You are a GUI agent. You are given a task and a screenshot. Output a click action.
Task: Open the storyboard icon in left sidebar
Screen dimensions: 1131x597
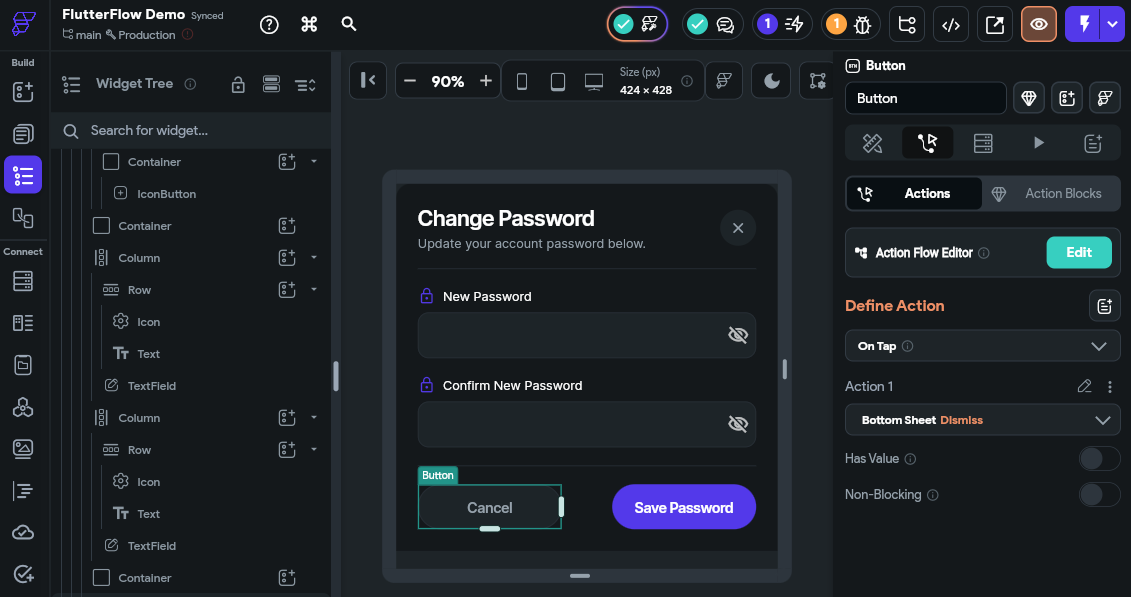(23, 217)
